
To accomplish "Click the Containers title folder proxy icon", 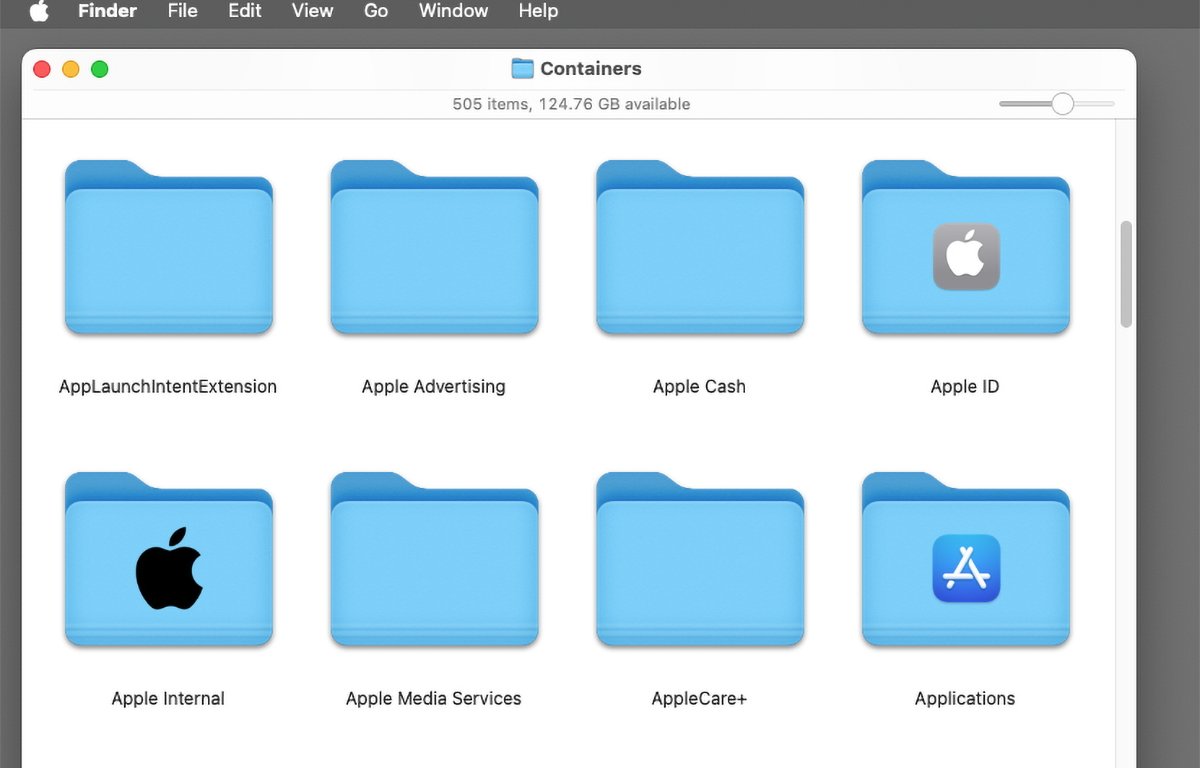I will pyautogui.click(x=522, y=69).
